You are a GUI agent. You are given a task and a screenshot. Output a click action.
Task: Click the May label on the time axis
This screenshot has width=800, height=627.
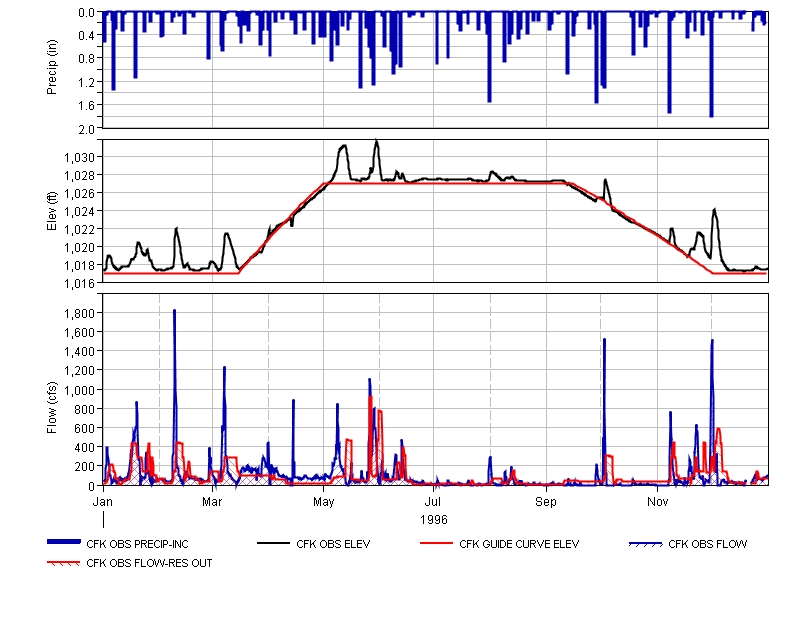[324, 500]
